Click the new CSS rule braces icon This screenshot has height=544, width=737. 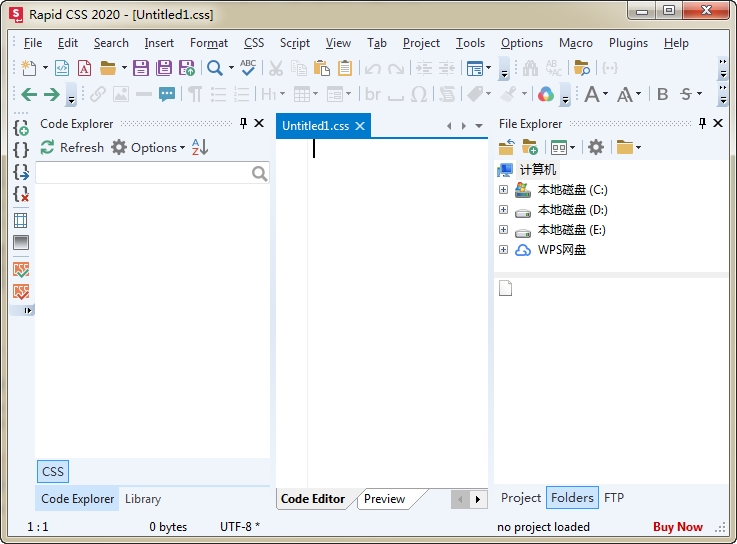pyautogui.click(x=21, y=128)
